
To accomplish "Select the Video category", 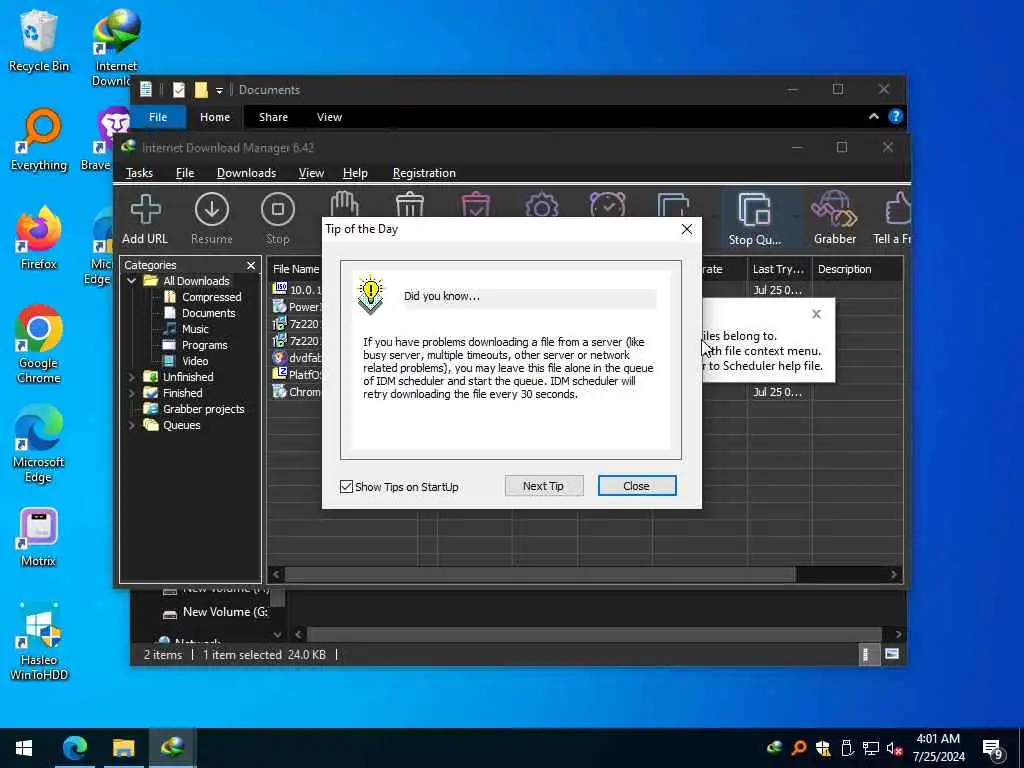I will click(195, 361).
